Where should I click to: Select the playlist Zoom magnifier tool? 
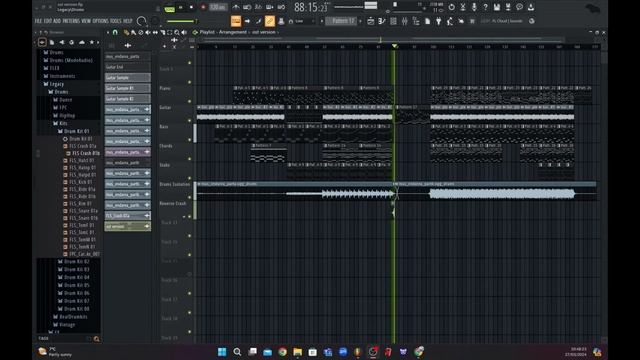(177, 32)
